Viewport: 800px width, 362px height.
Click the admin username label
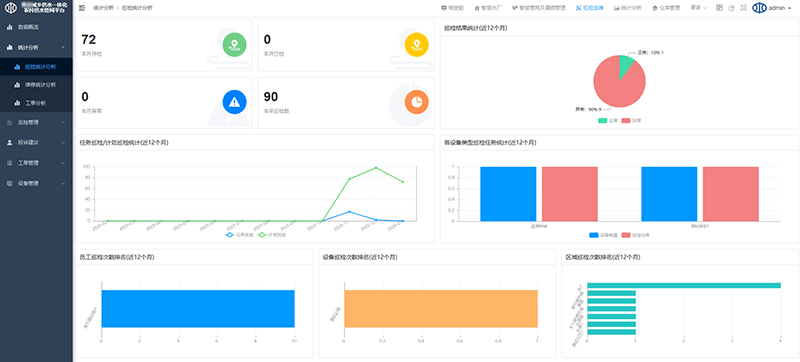point(777,8)
